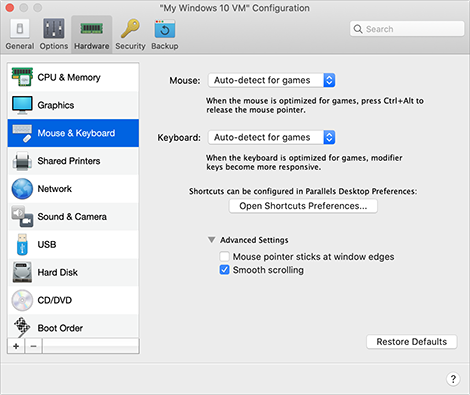
Task: Select CPU & Memory in the sidebar
Action: pyautogui.click(x=73, y=77)
